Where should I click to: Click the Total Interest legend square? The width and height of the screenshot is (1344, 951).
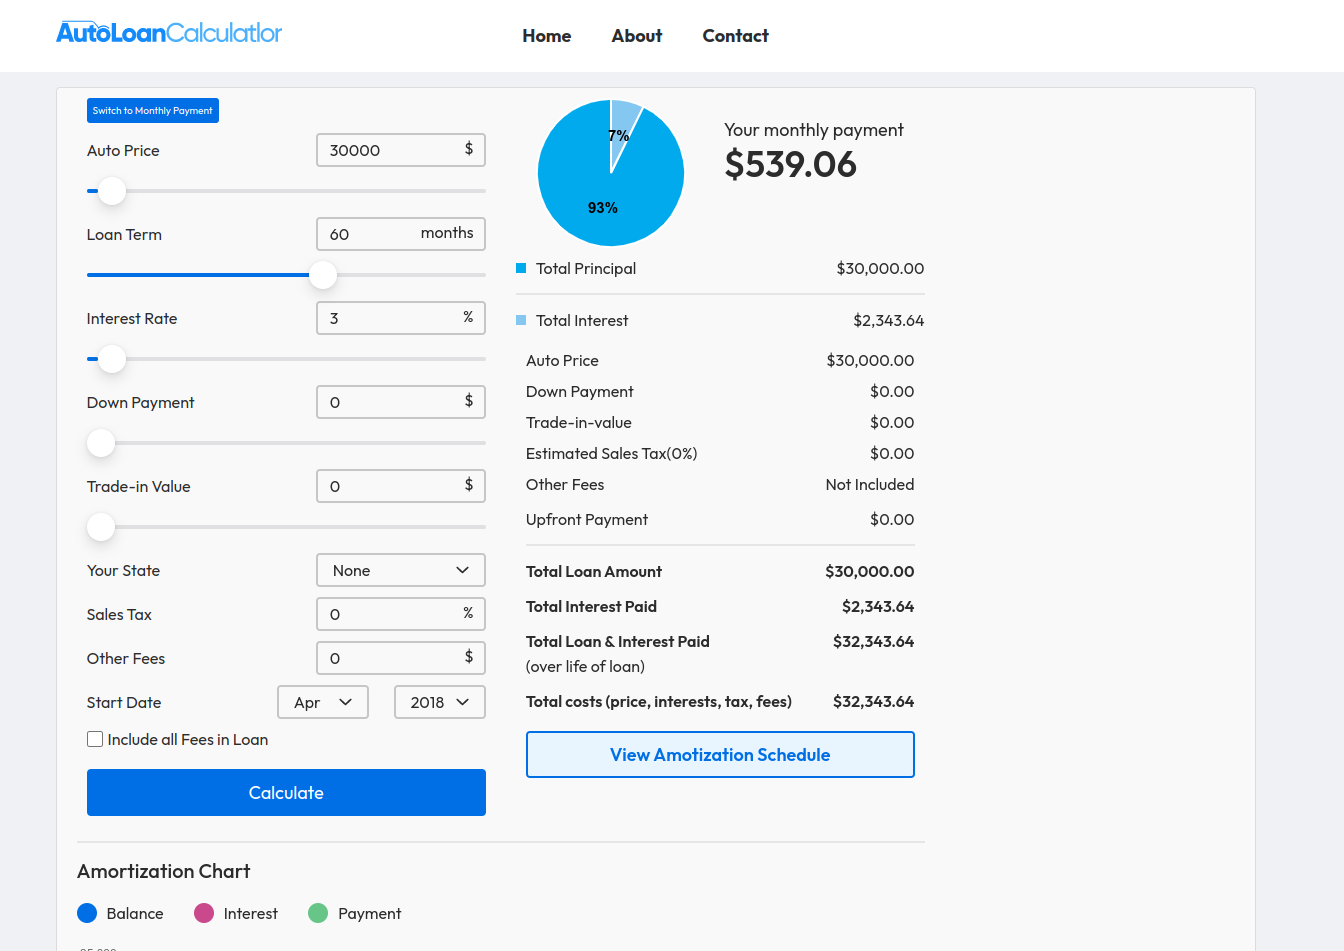pos(521,320)
